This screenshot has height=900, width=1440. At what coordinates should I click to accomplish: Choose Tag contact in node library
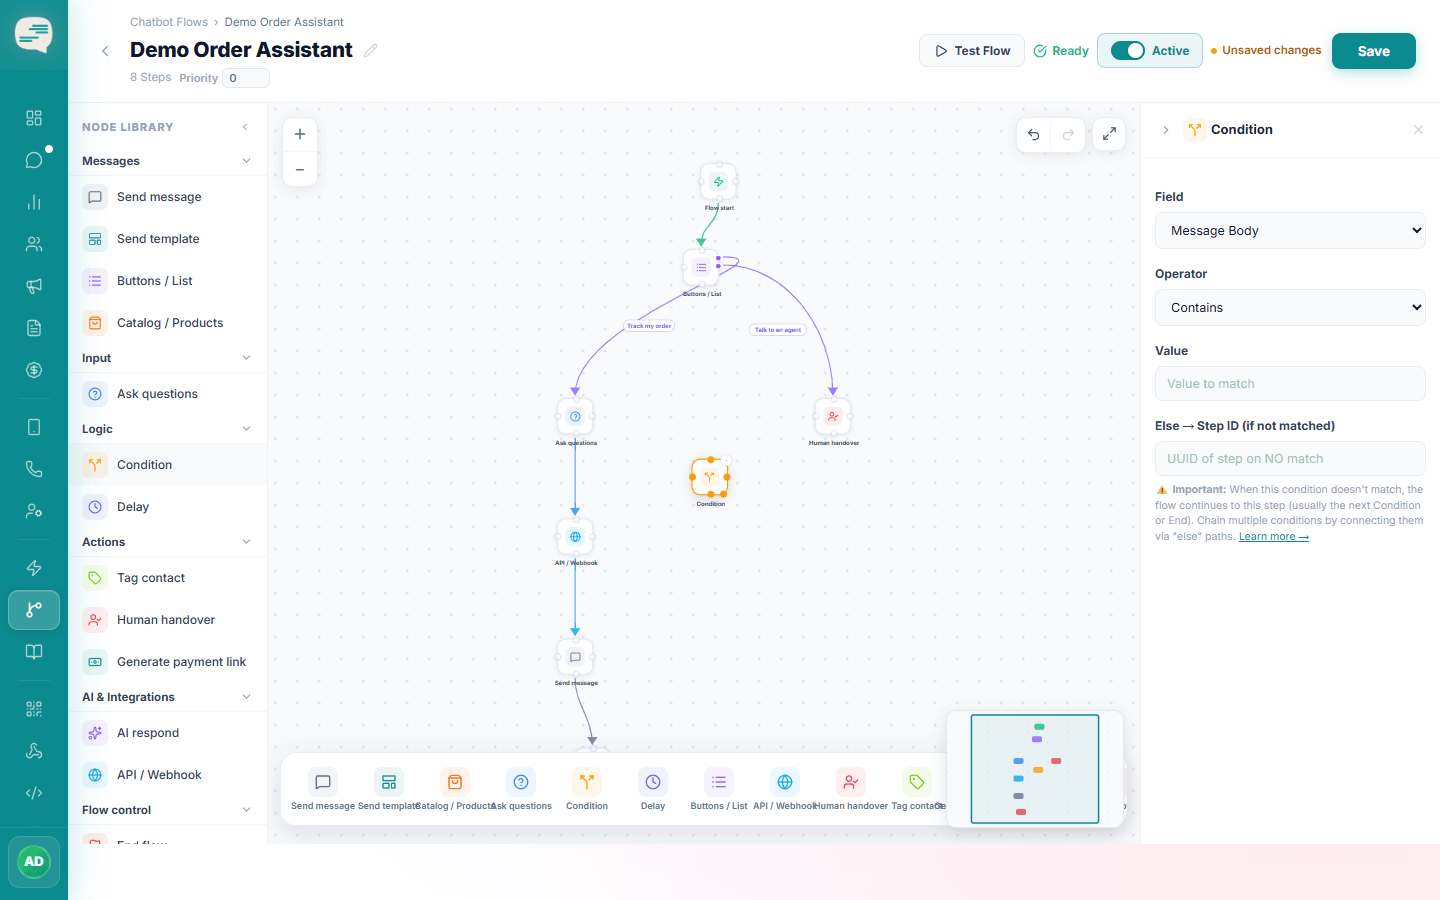tap(168, 578)
